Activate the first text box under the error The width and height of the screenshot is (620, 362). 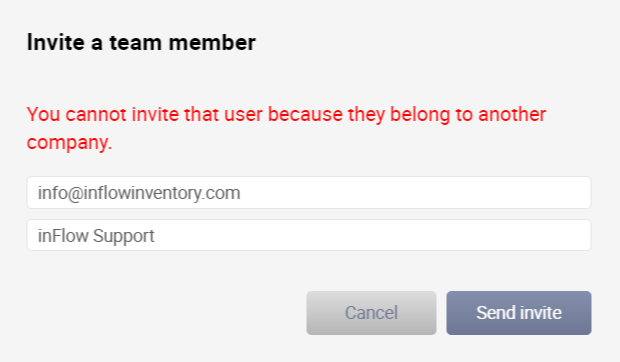pyautogui.click(x=309, y=192)
